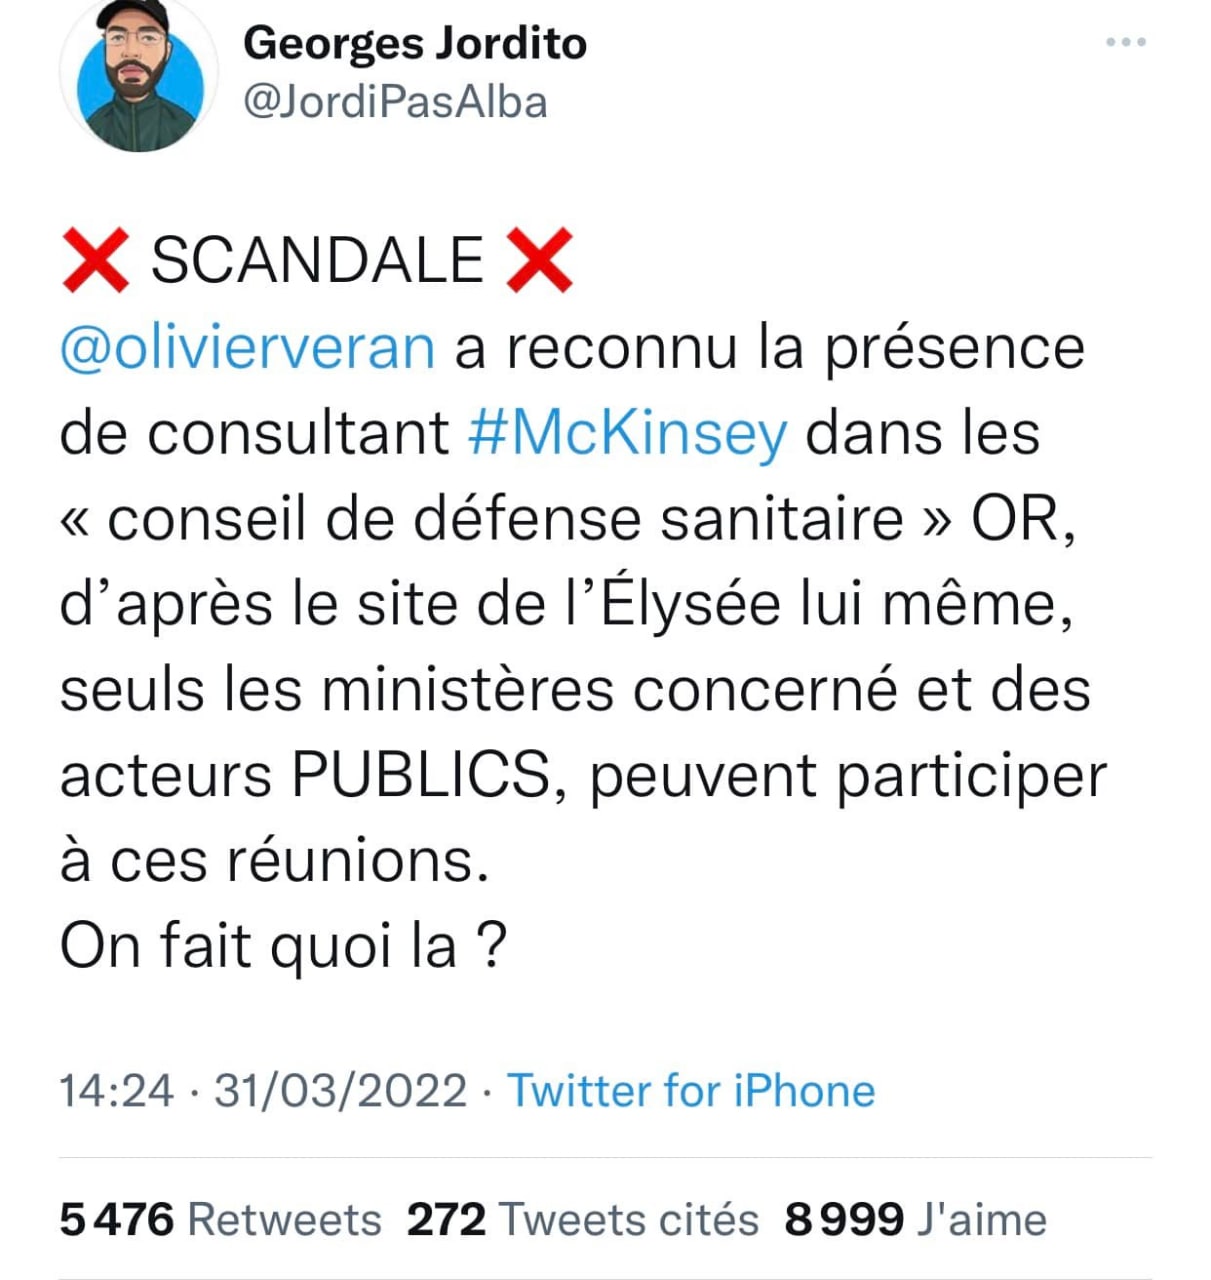The image size is (1211, 1280).
Task: View the 5 476 Retweets list
Action: 220,1220
